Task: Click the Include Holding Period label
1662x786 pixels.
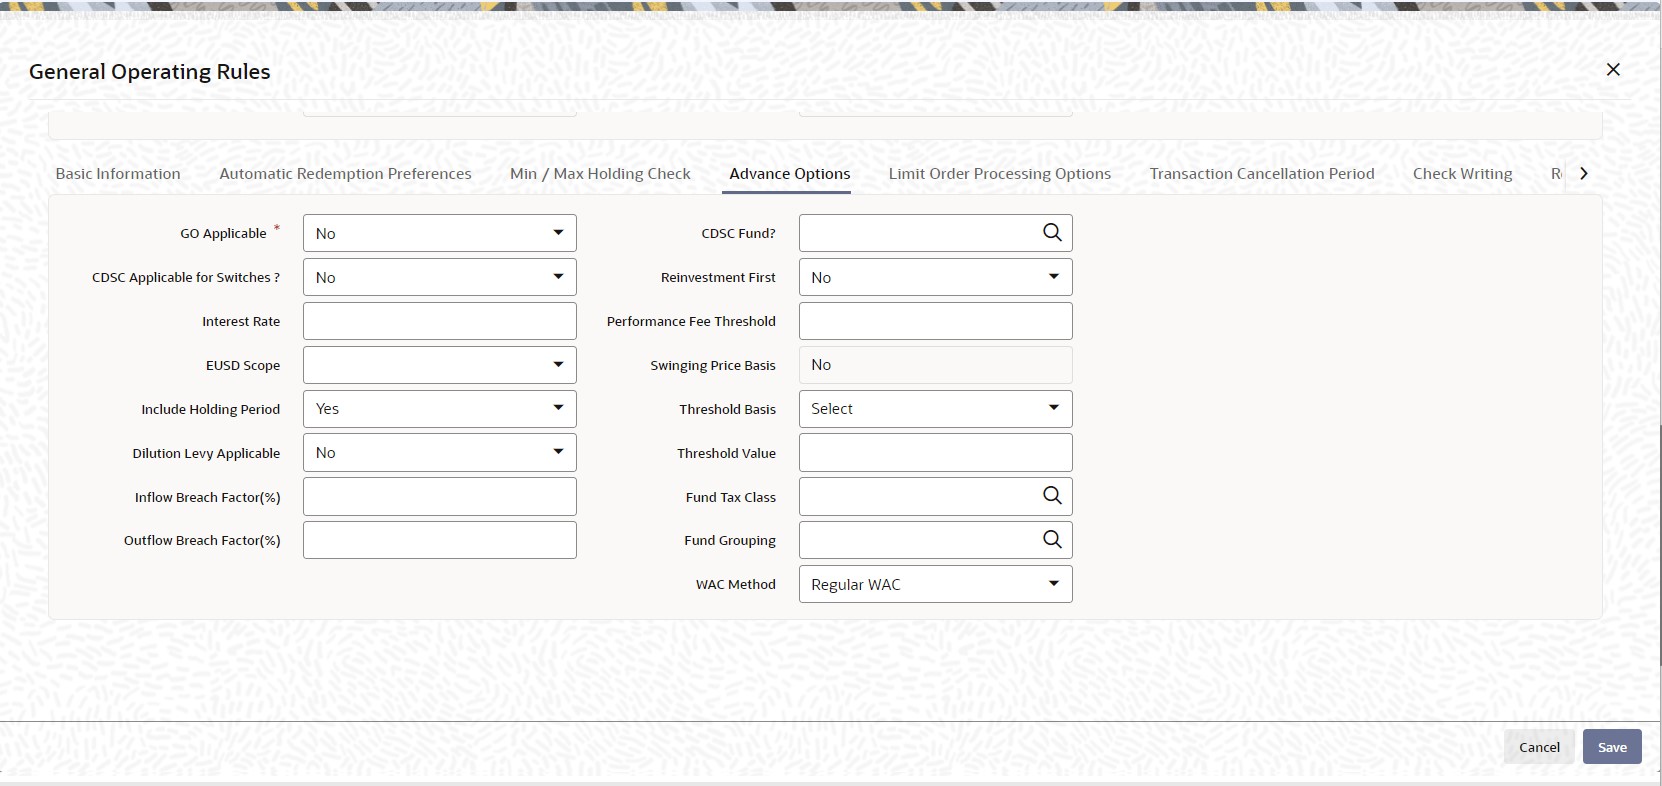Action: point(210,409)
